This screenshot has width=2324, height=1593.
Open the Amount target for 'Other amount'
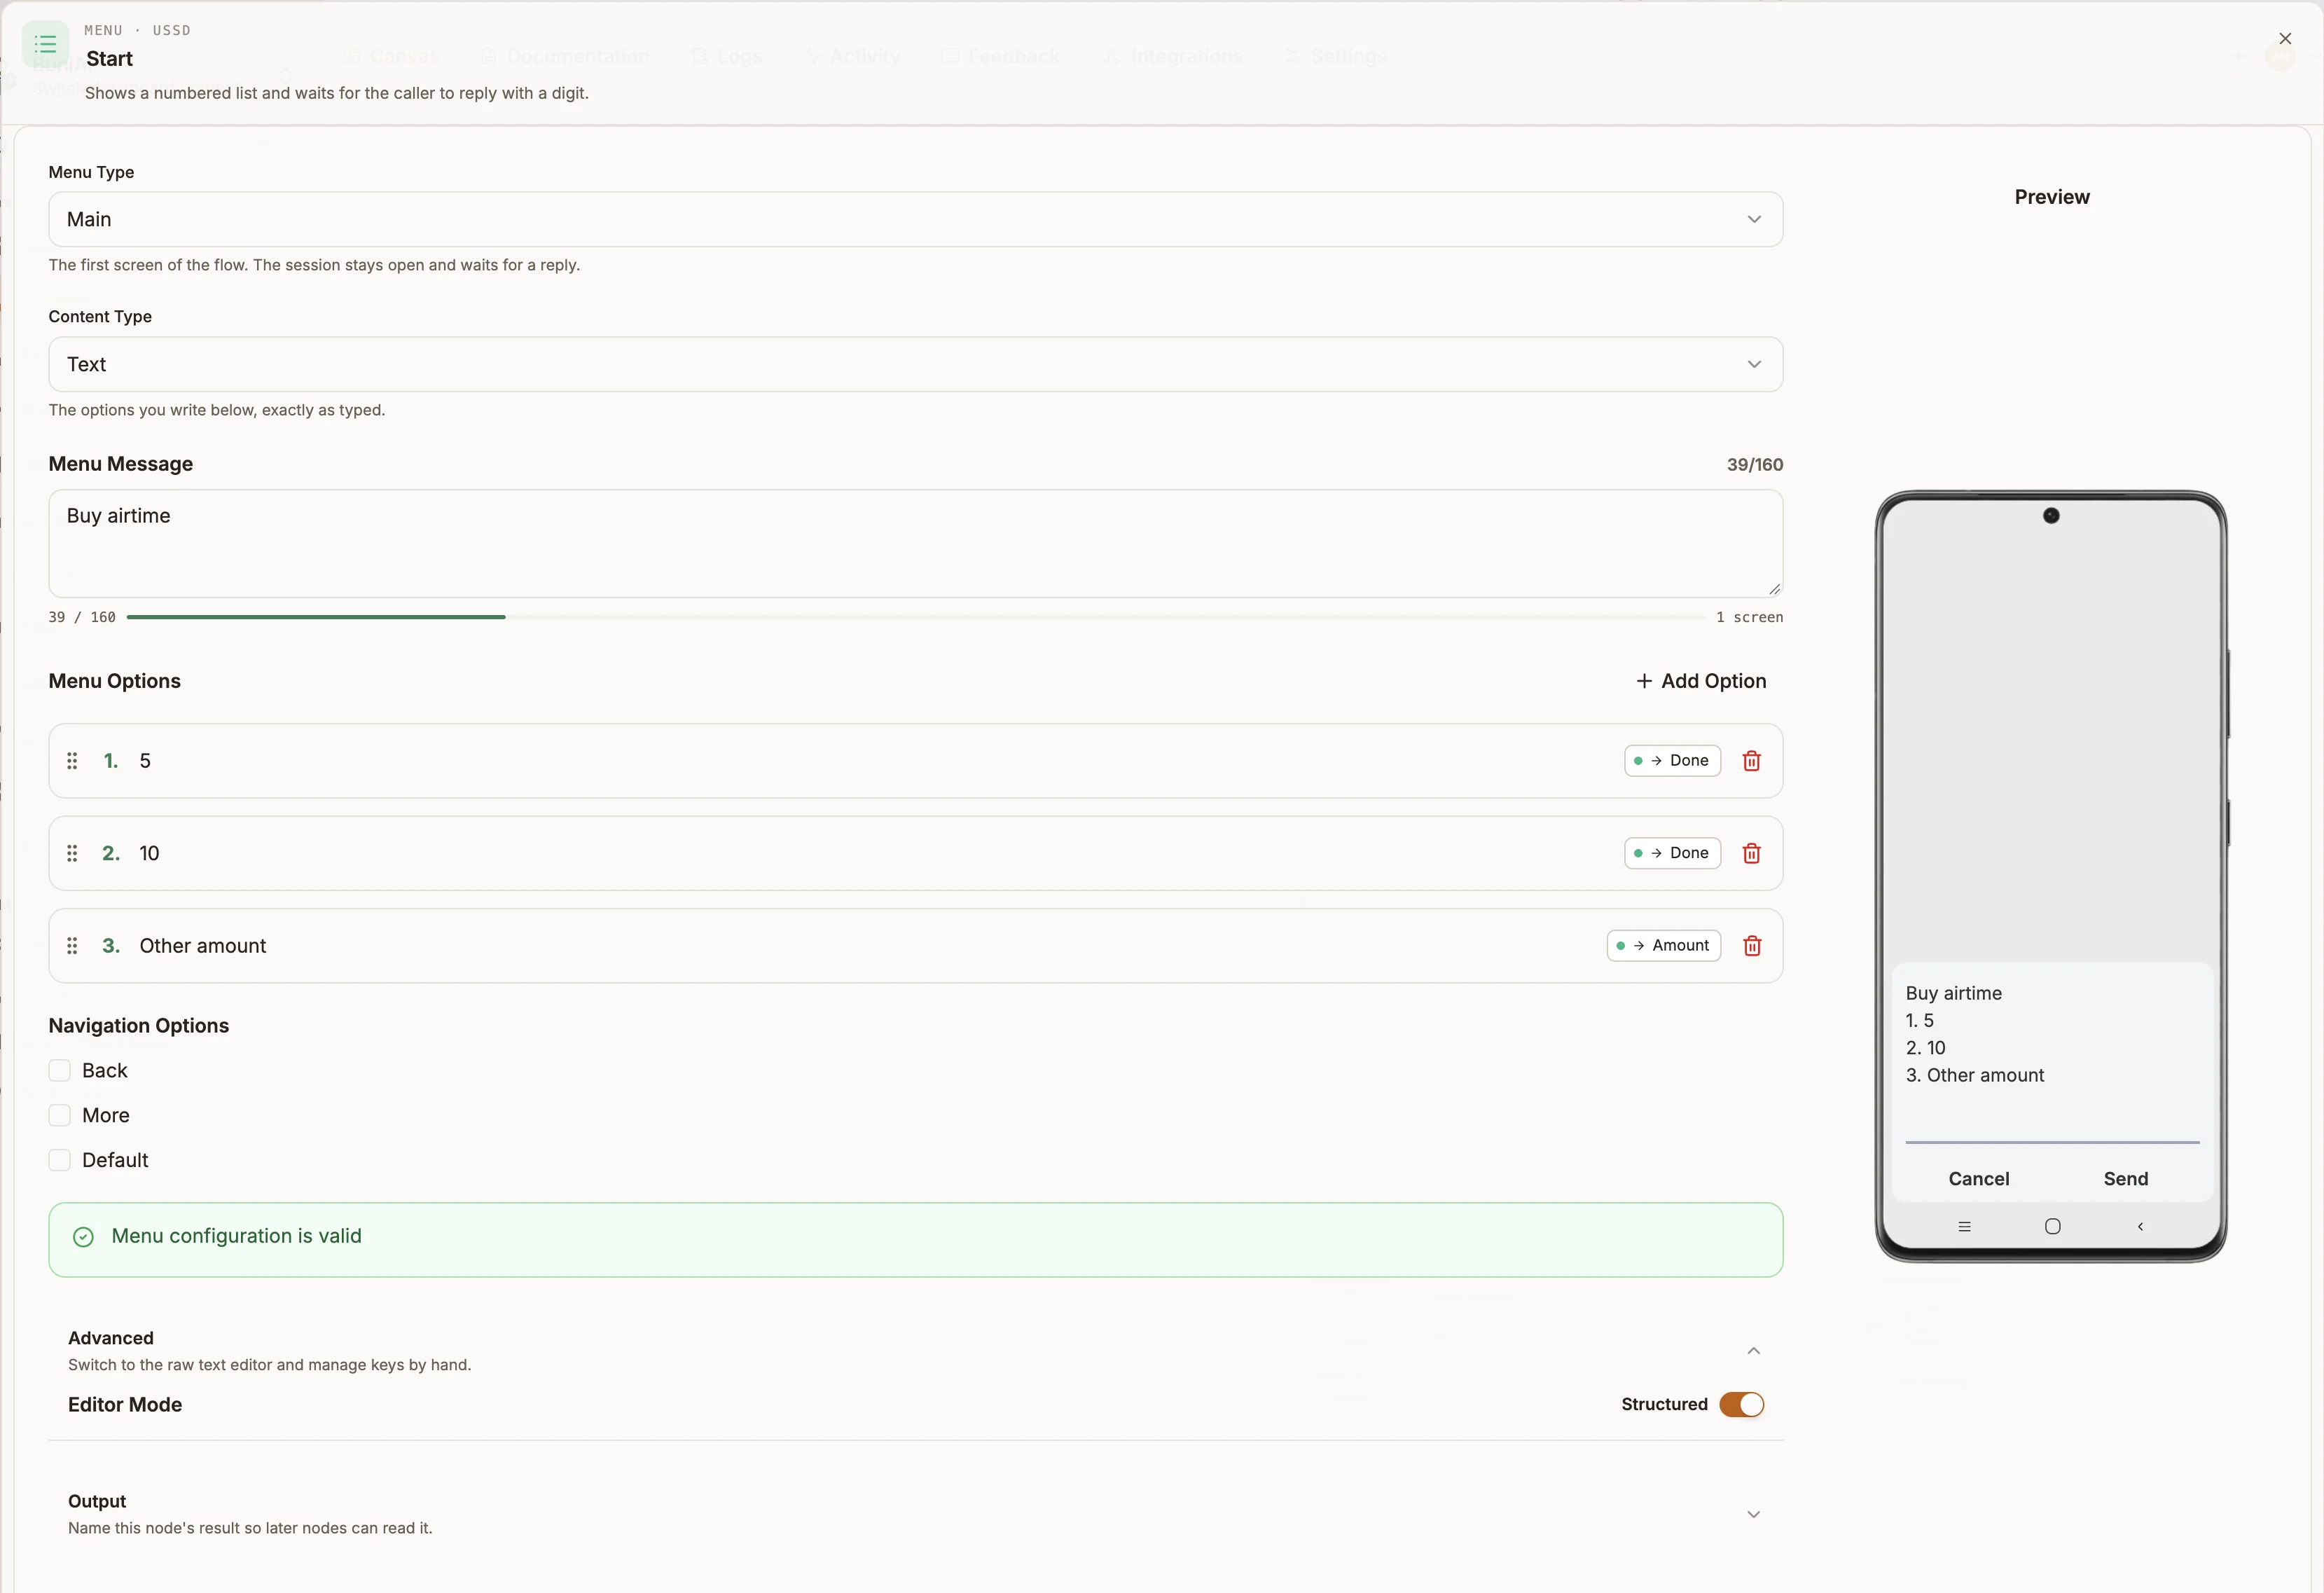pos(1663,946)
